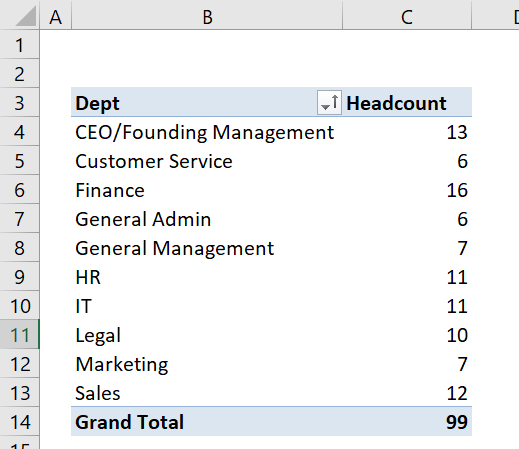The height and width of the screenshot is (449, 519).
Task: Click the select-all corner triangle
Action: coord(26,16)
